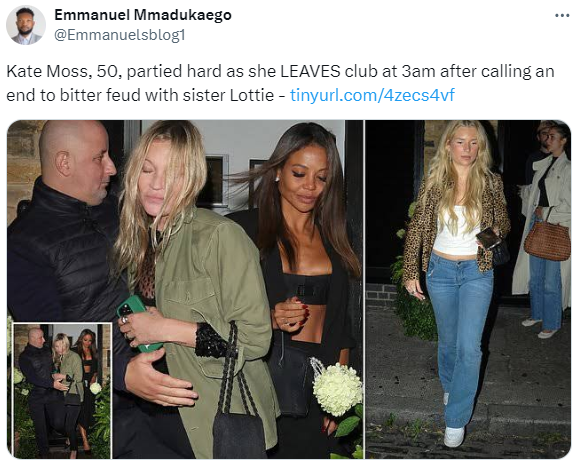
Task: Open the left photo of the tweet
Action: 185,289
